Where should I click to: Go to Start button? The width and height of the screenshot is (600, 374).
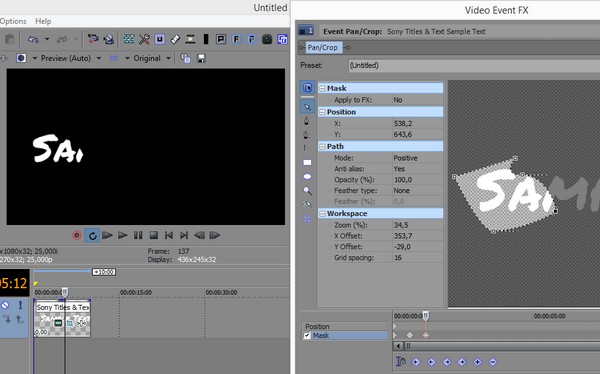(x=169, y=235)
